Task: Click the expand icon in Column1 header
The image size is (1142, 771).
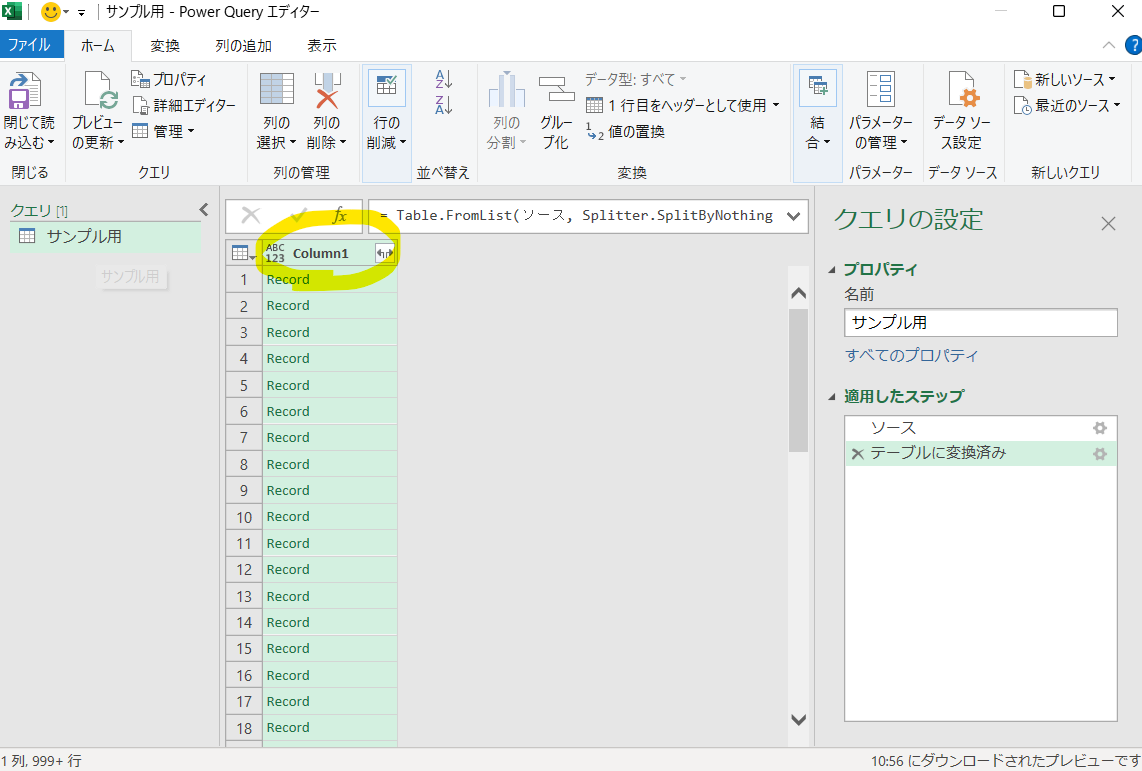Action: [384, 254]
